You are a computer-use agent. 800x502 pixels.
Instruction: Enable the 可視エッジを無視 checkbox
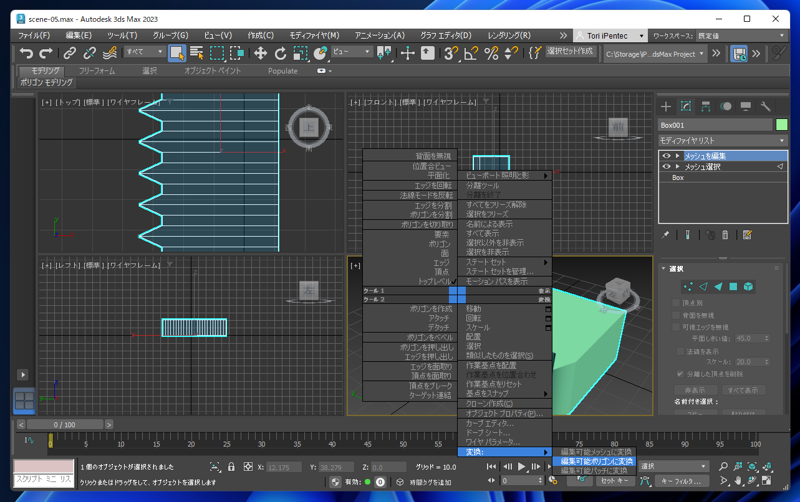[676, 327]
